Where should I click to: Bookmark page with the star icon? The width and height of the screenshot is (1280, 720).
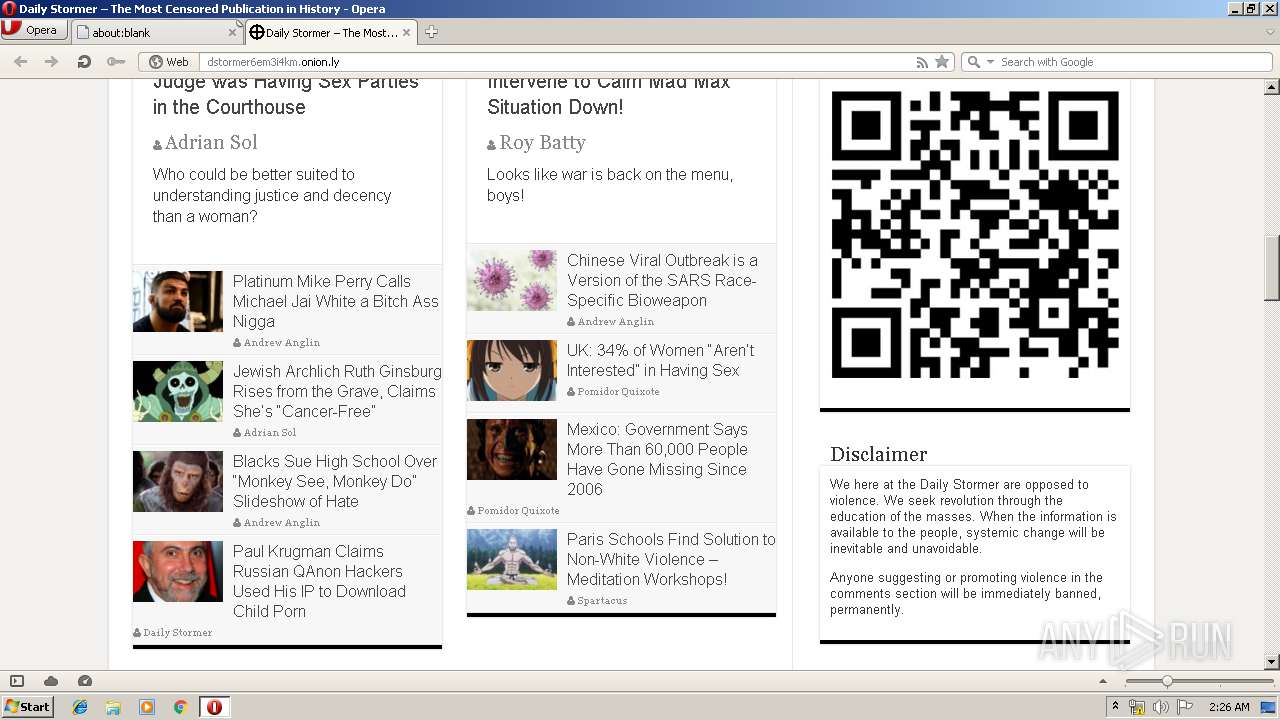click(x=942, y=62)
